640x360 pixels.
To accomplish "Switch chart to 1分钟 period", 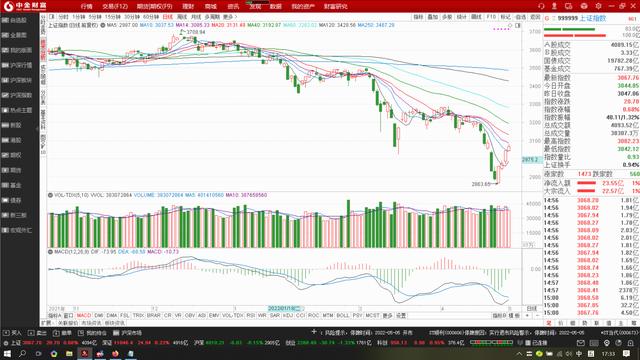I will point(79,17).
